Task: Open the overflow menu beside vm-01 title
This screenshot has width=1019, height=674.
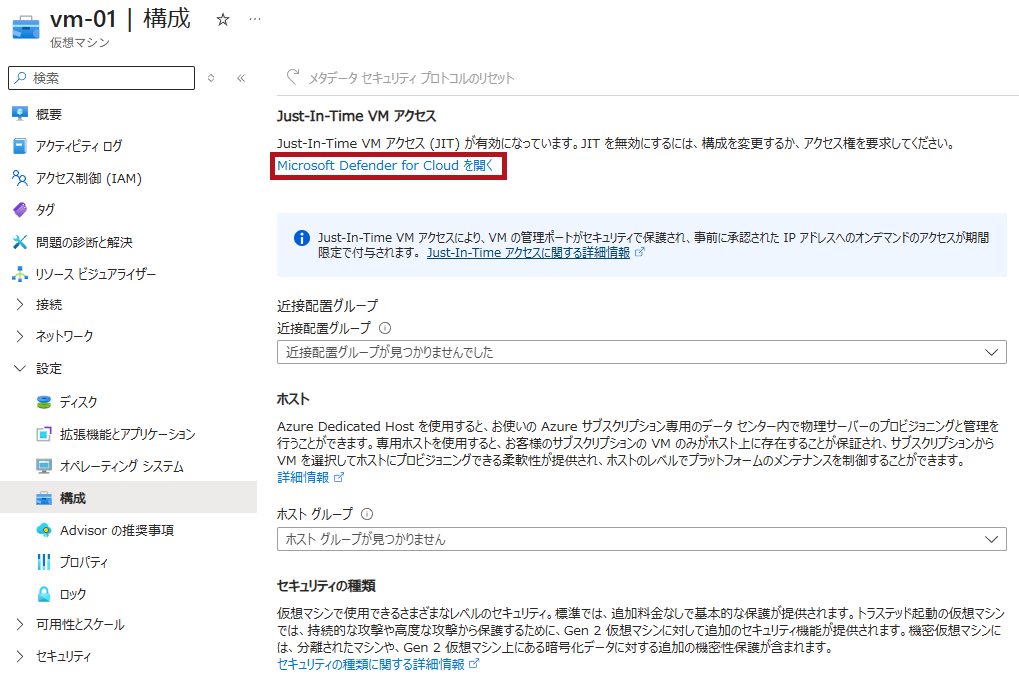Action: [254, 18]
